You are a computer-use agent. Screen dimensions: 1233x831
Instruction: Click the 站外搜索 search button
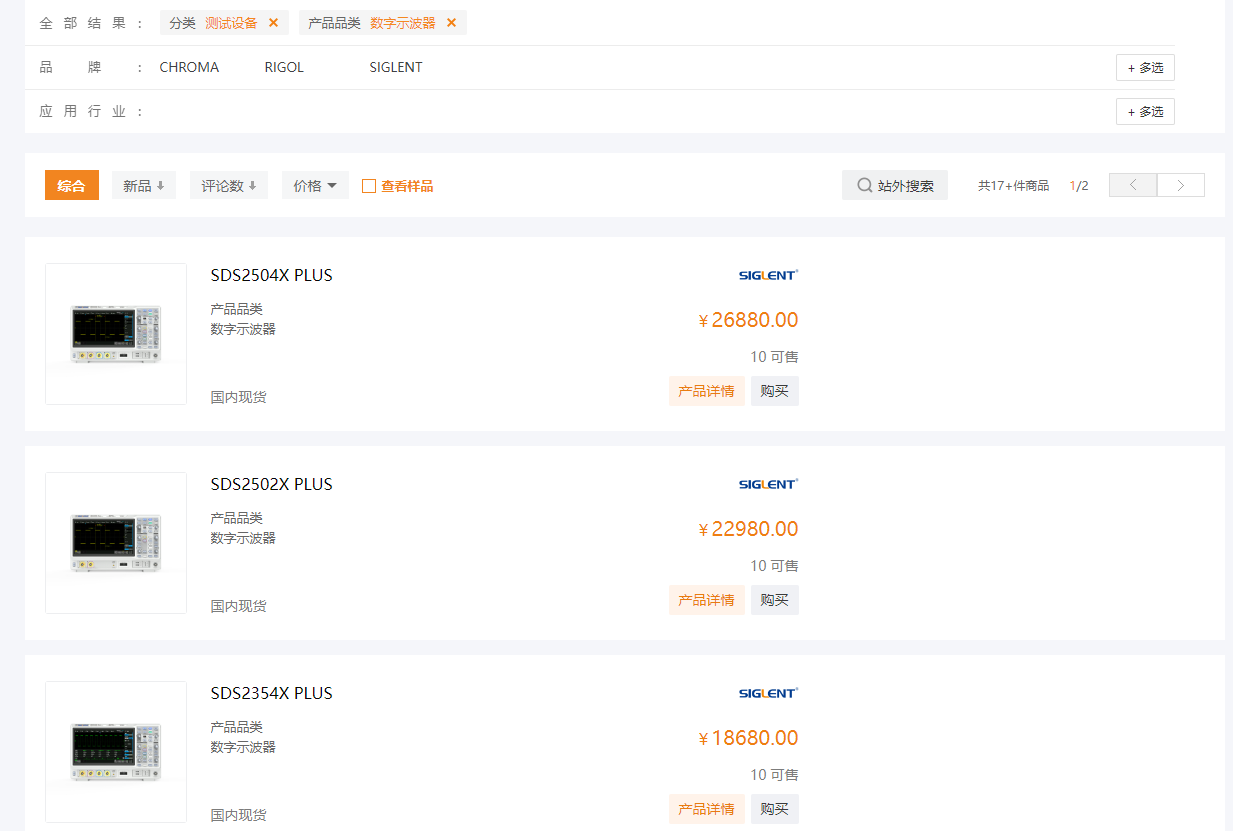pyautogui.click(x=895, y=186)
